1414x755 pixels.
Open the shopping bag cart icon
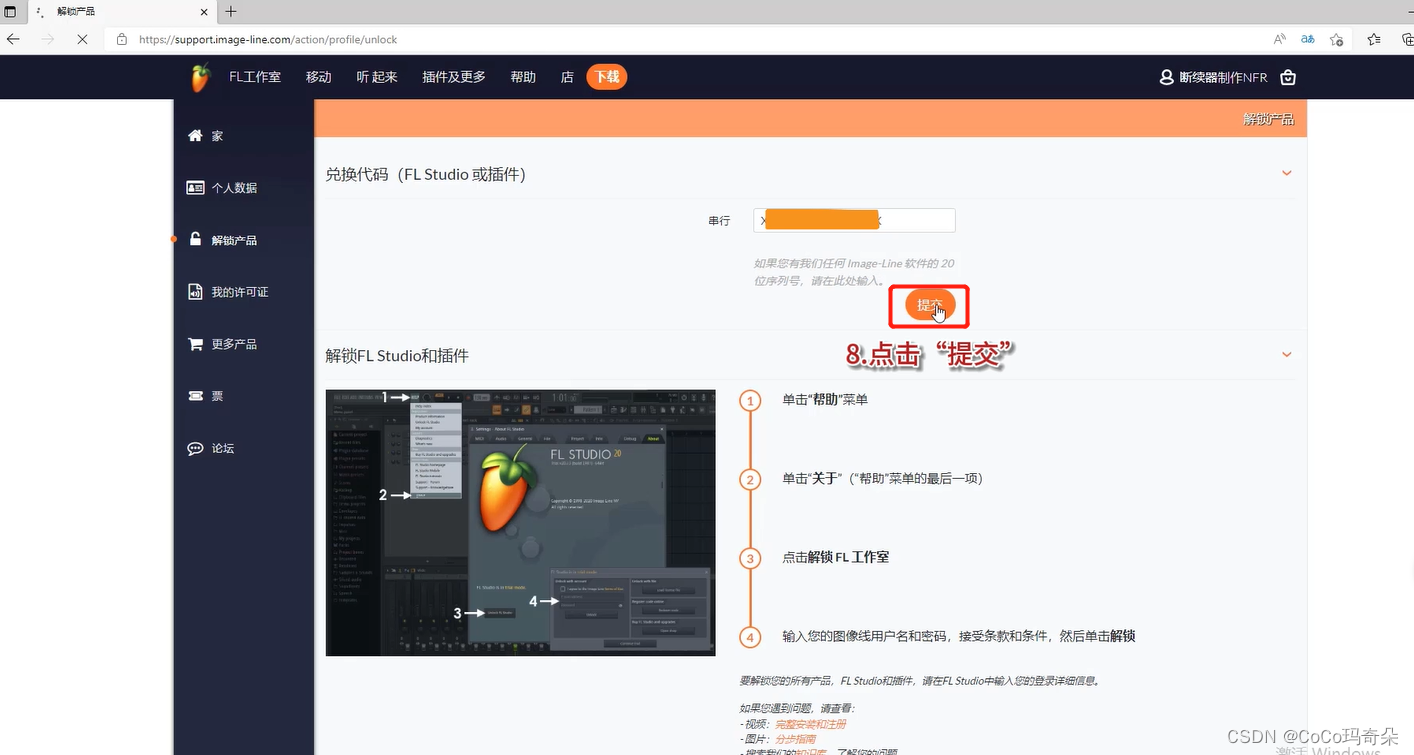coord(1288,77)
